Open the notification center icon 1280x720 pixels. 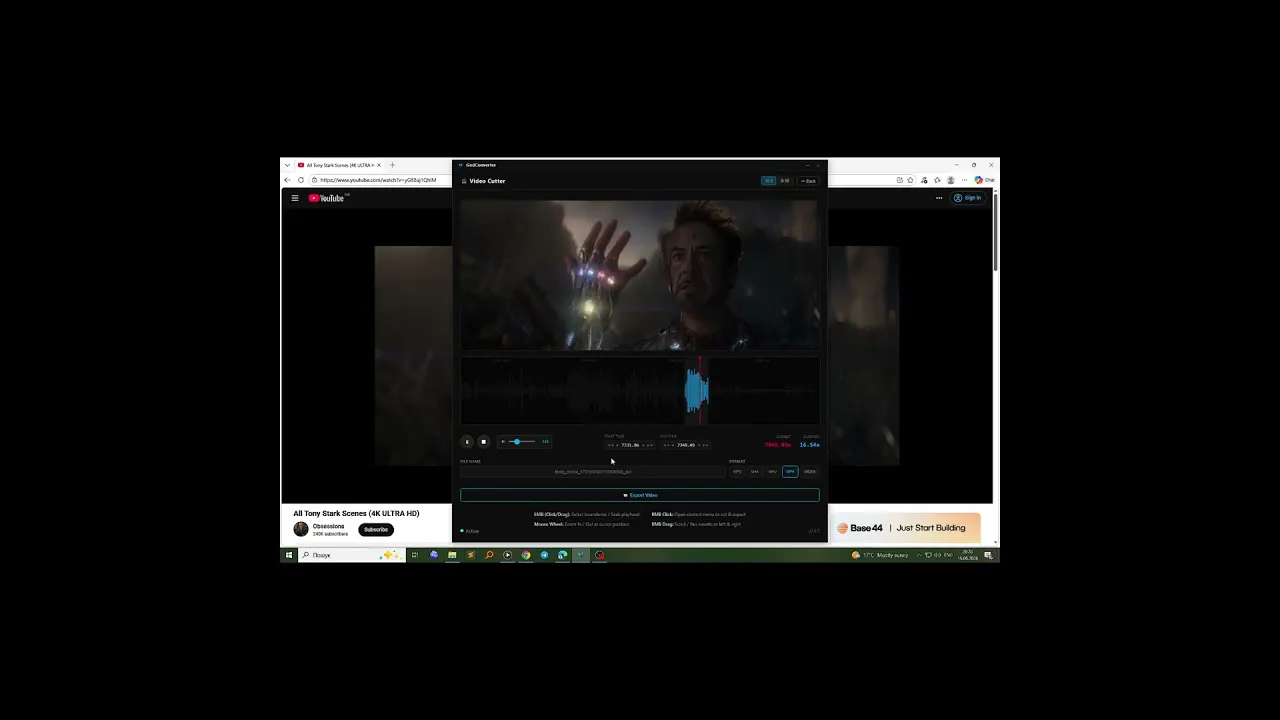989,555
